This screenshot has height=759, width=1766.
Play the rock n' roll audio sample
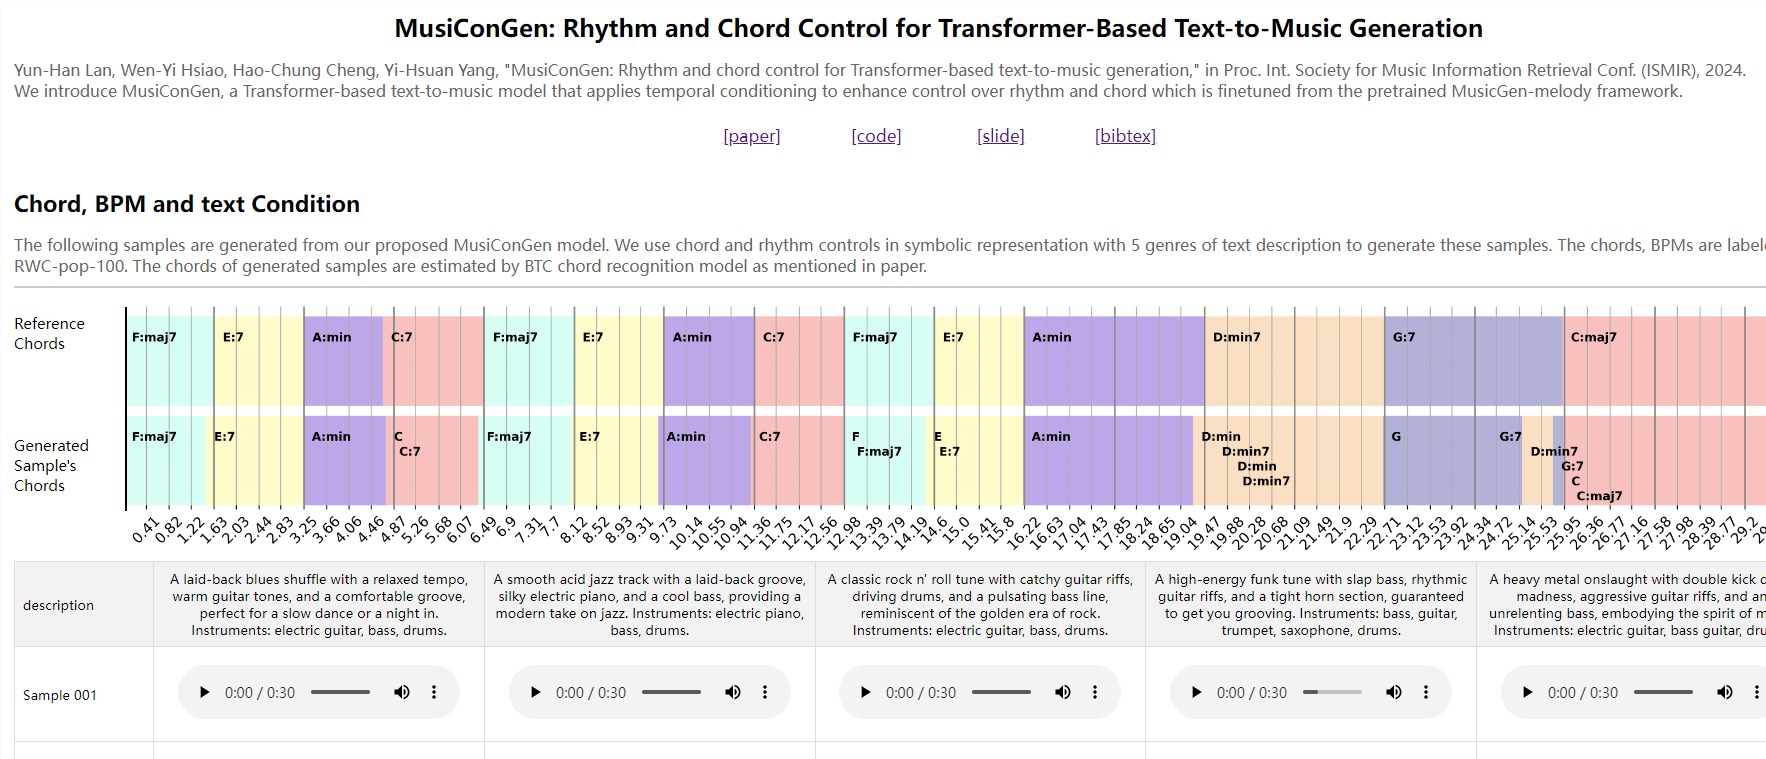pos(866,692)
